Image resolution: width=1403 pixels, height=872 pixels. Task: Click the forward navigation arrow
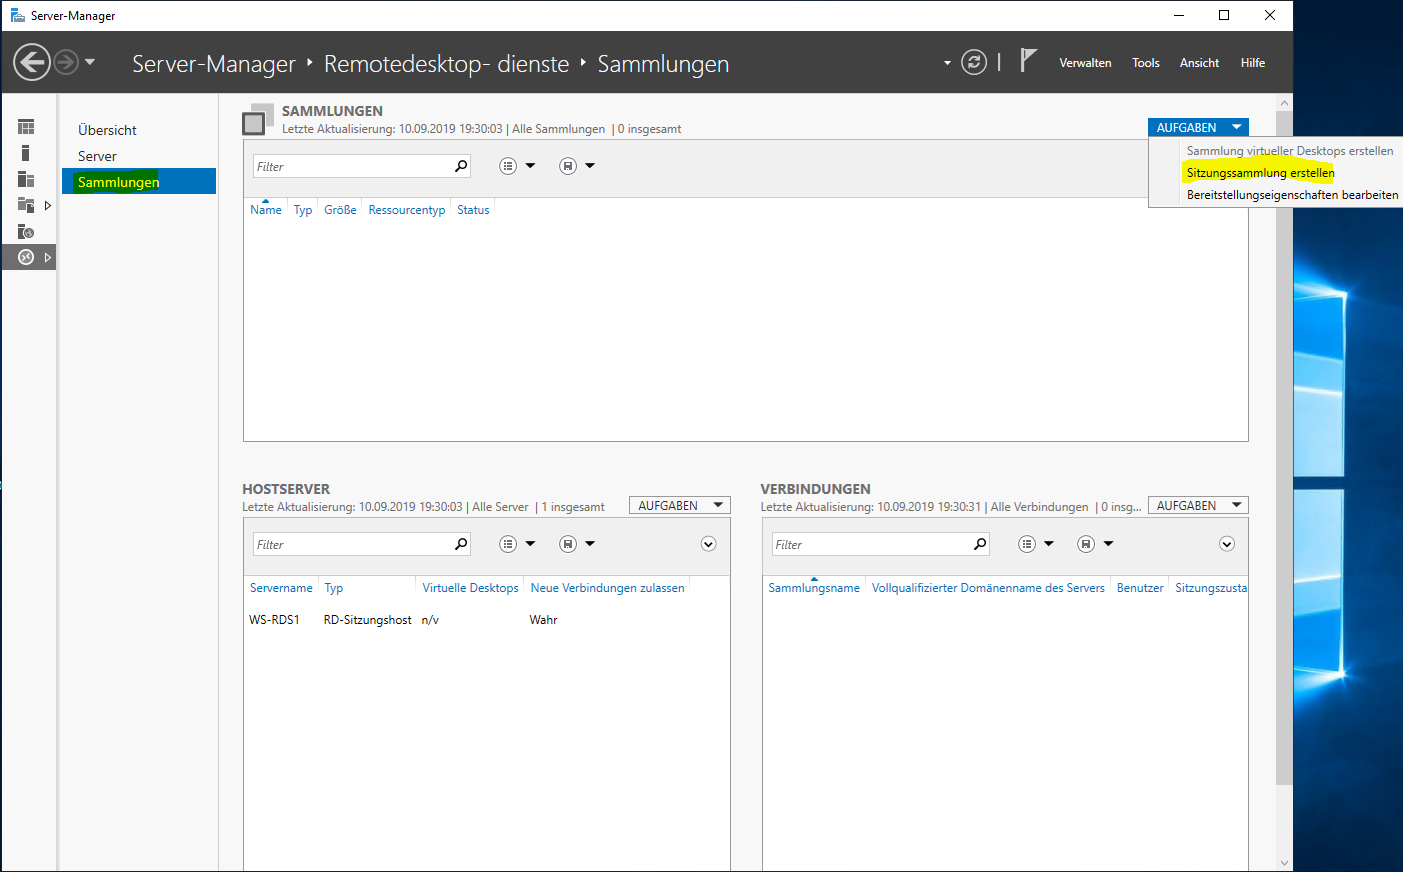click(66, 63)
